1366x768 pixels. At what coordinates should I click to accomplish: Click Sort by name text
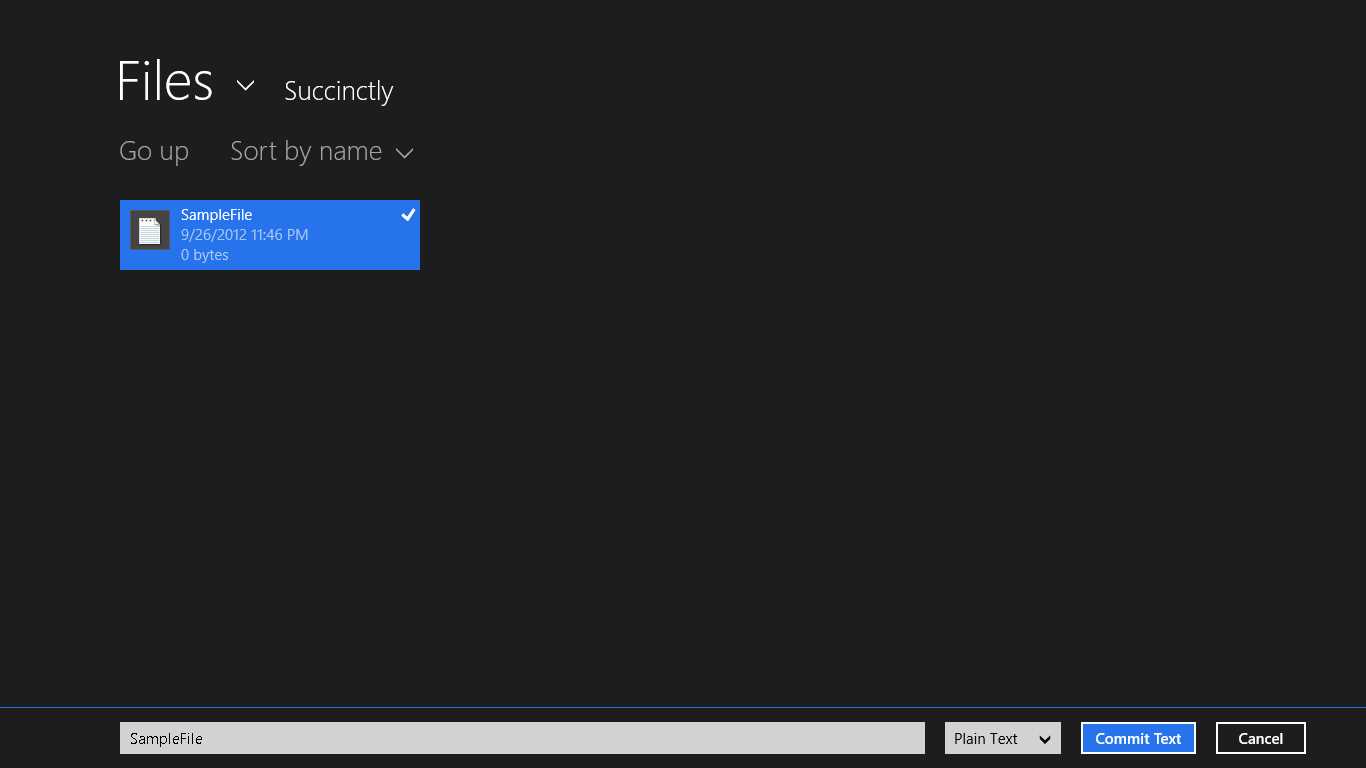click(x=305, y=150)
